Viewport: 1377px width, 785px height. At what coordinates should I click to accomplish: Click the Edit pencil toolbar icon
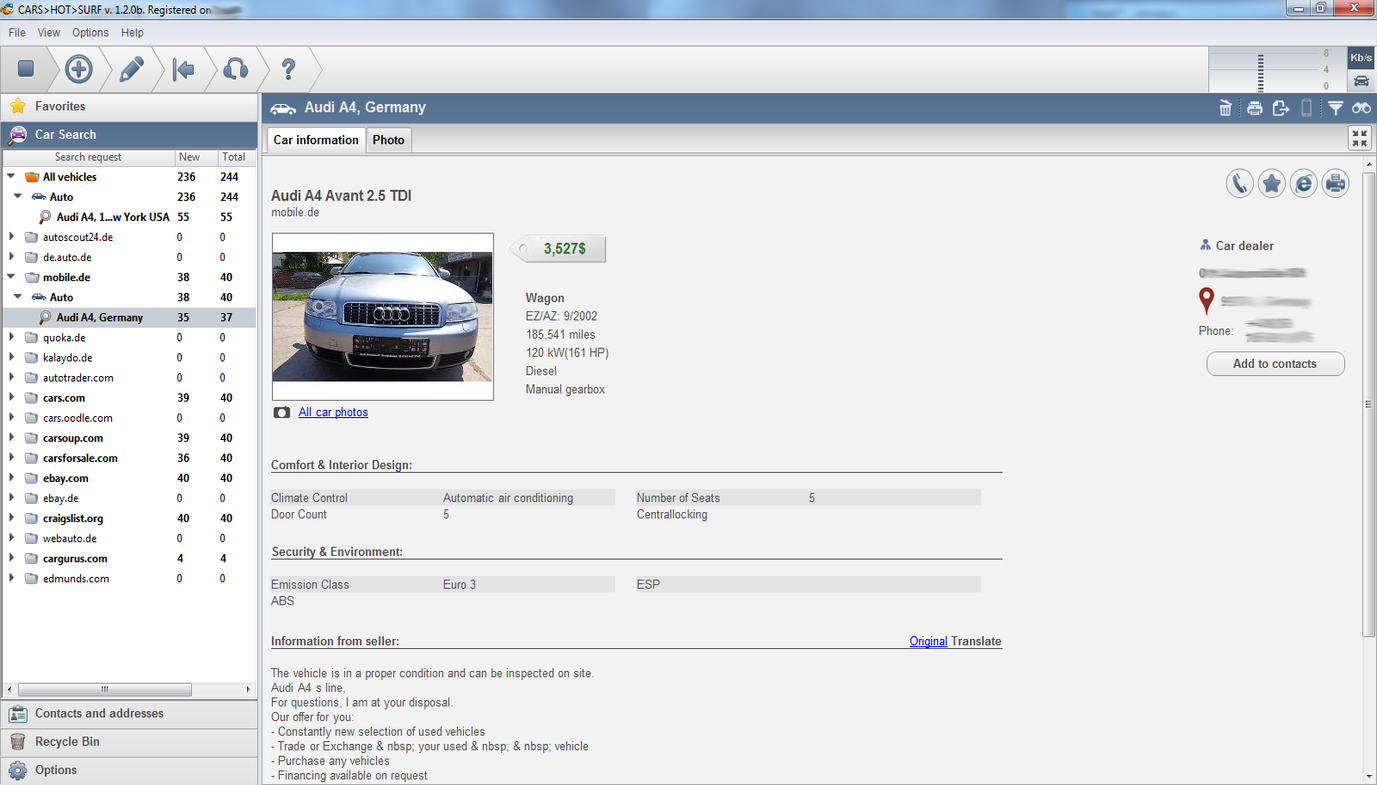click(132, 69)
